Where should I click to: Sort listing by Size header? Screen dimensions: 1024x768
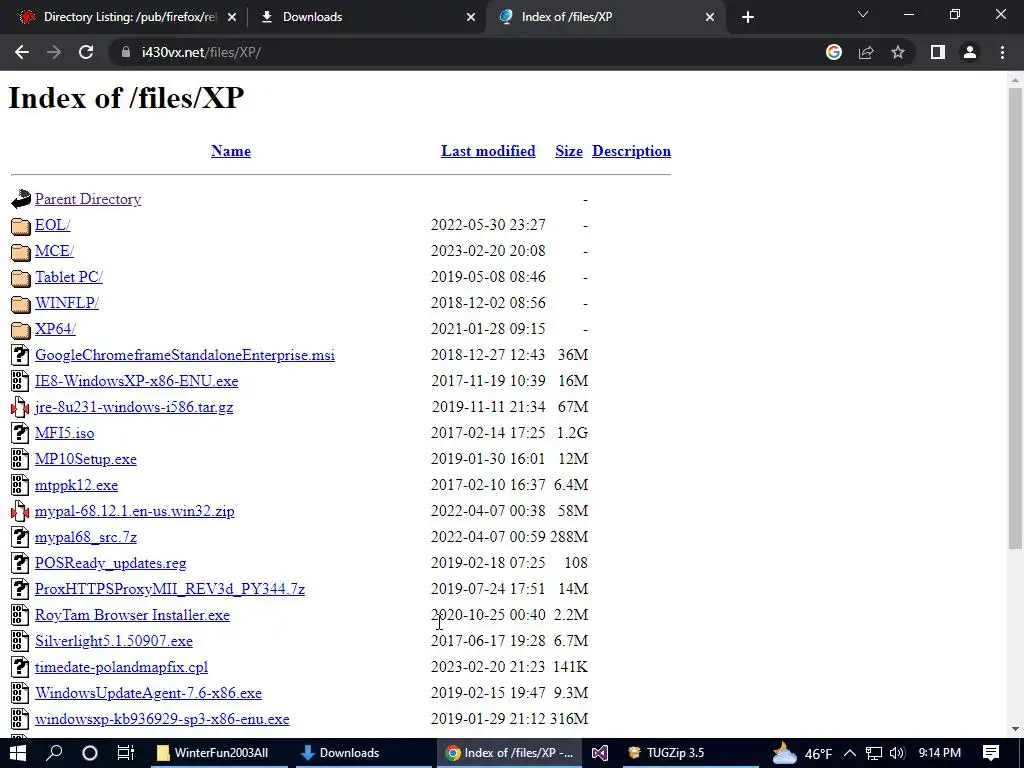tap(569, 151)
